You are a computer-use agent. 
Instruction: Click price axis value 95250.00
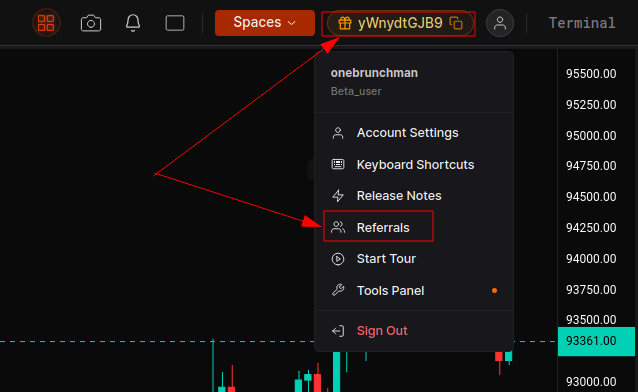[591, 105]
